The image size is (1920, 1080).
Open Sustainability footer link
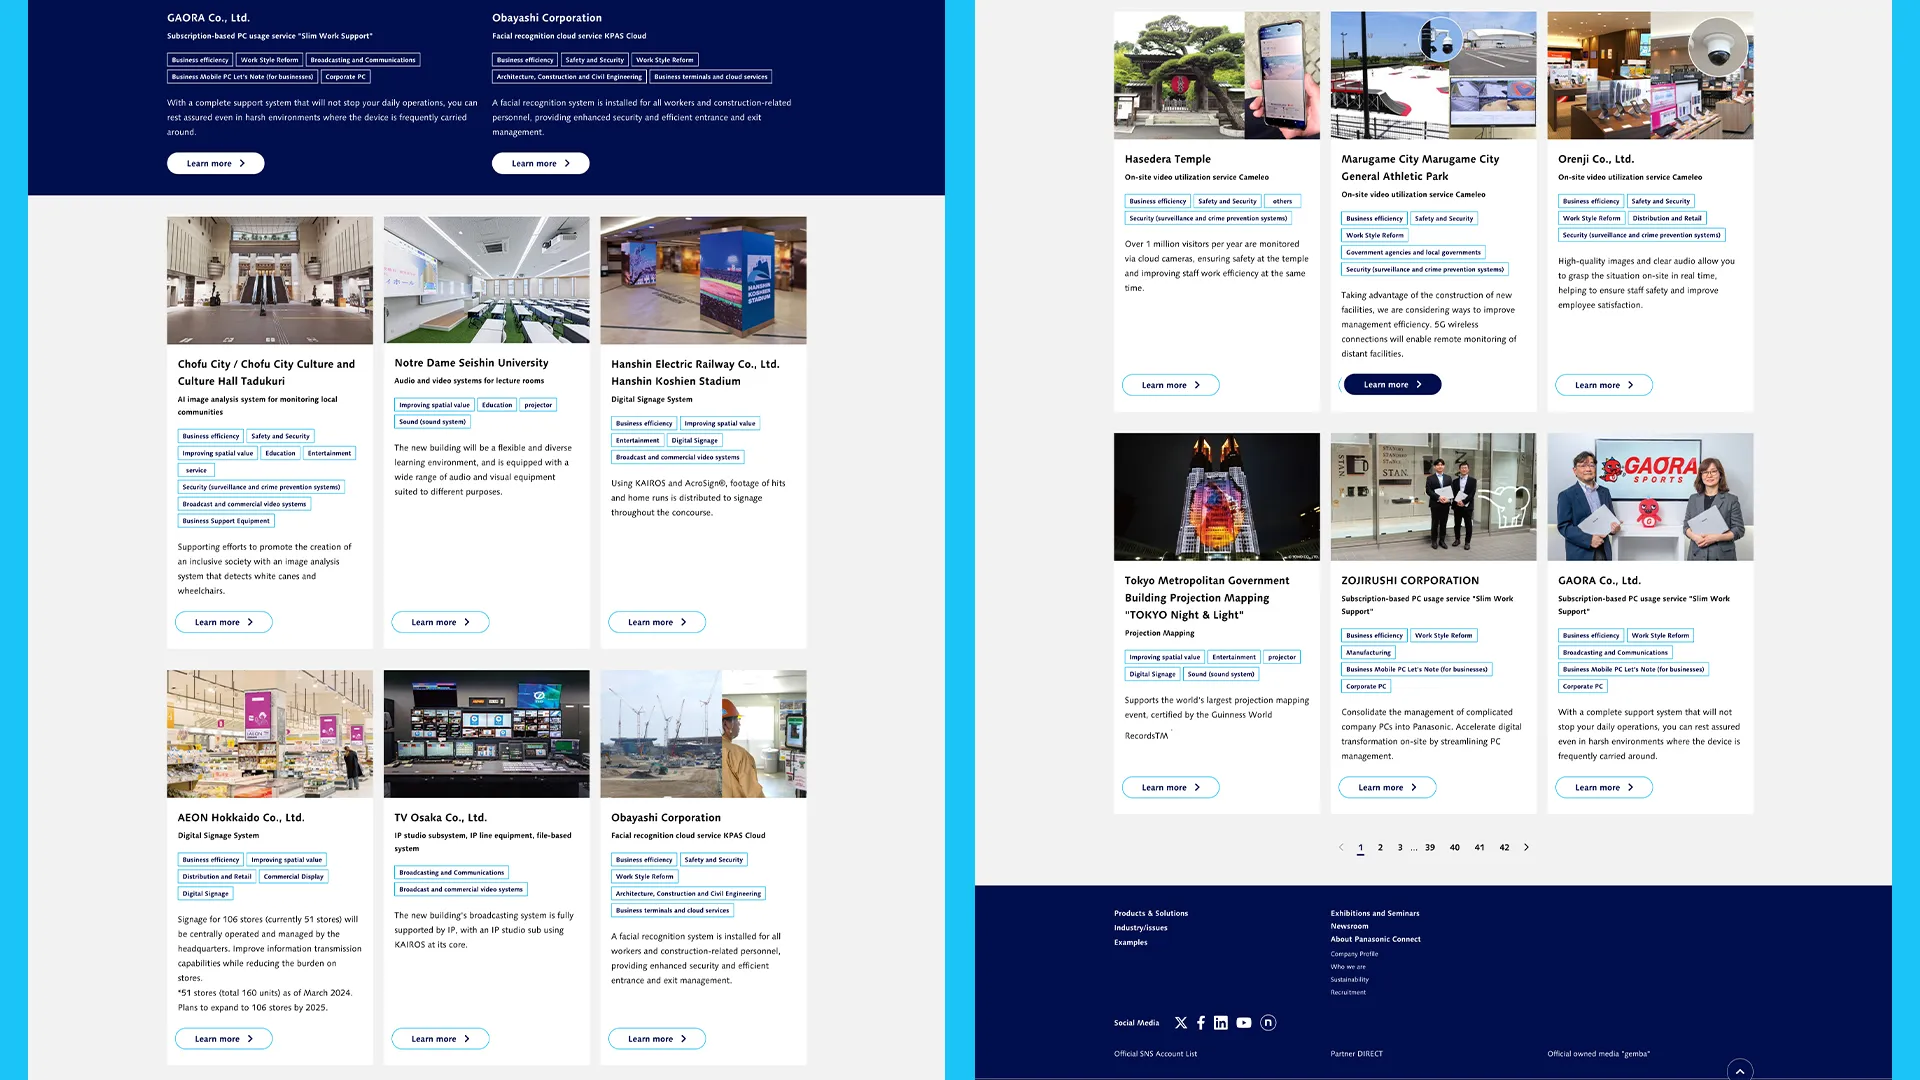(x=1350, y=980)
